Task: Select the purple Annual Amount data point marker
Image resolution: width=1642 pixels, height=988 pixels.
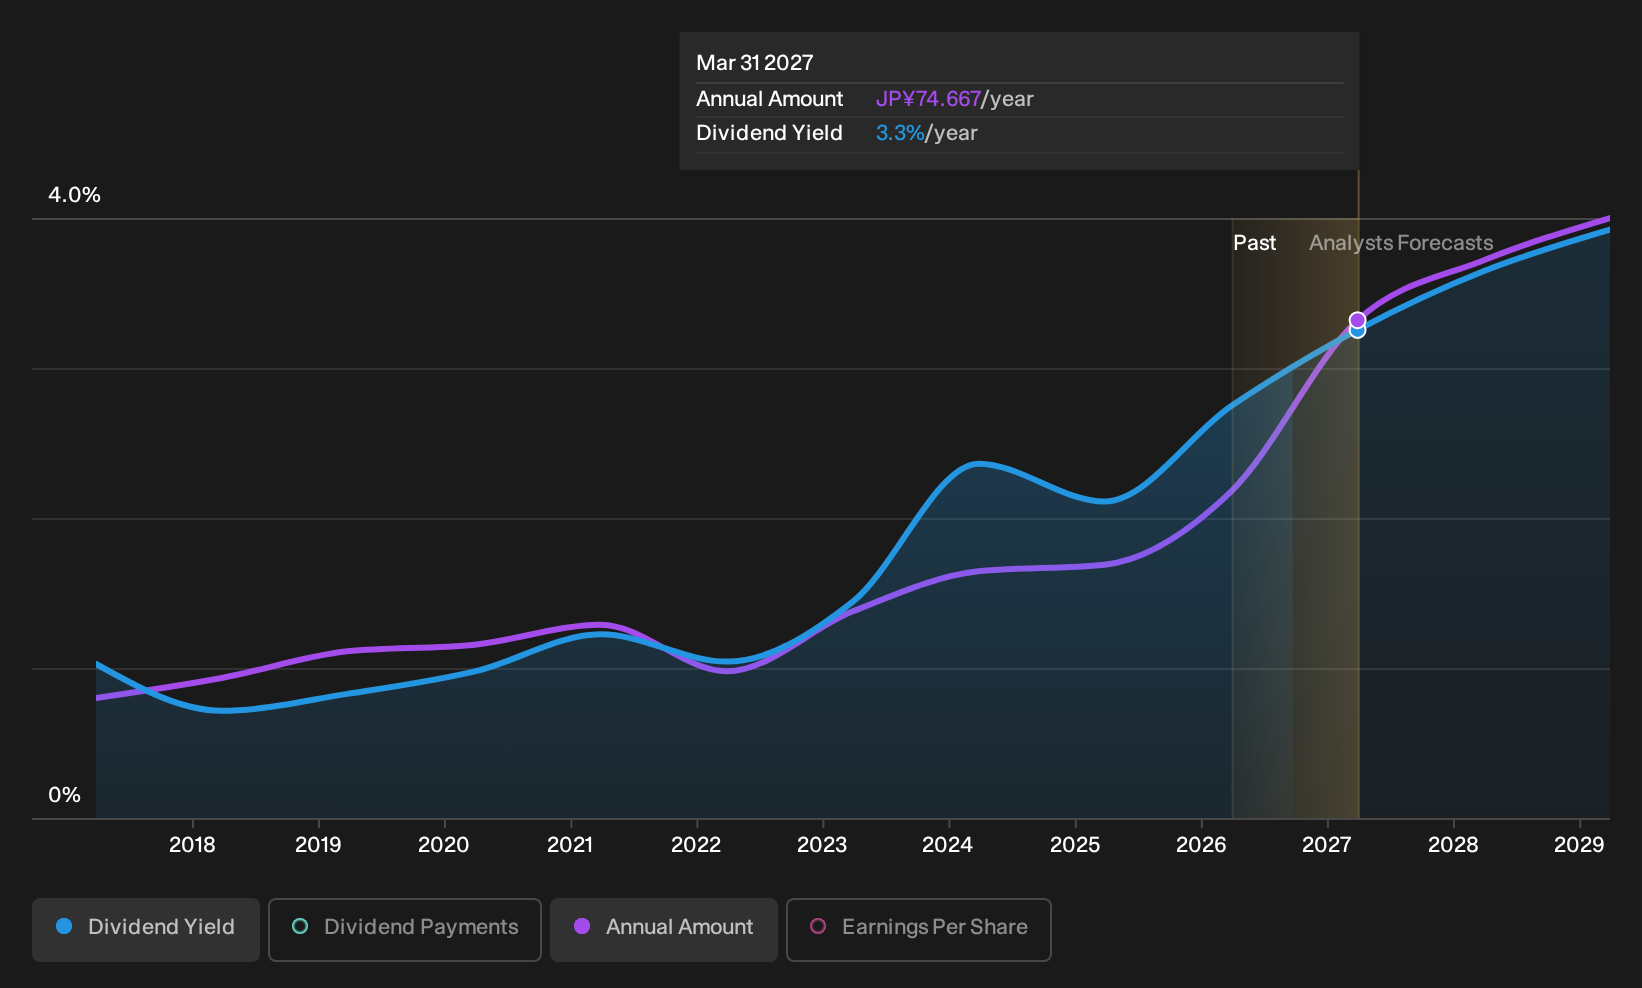Action: coord(1357,320)
